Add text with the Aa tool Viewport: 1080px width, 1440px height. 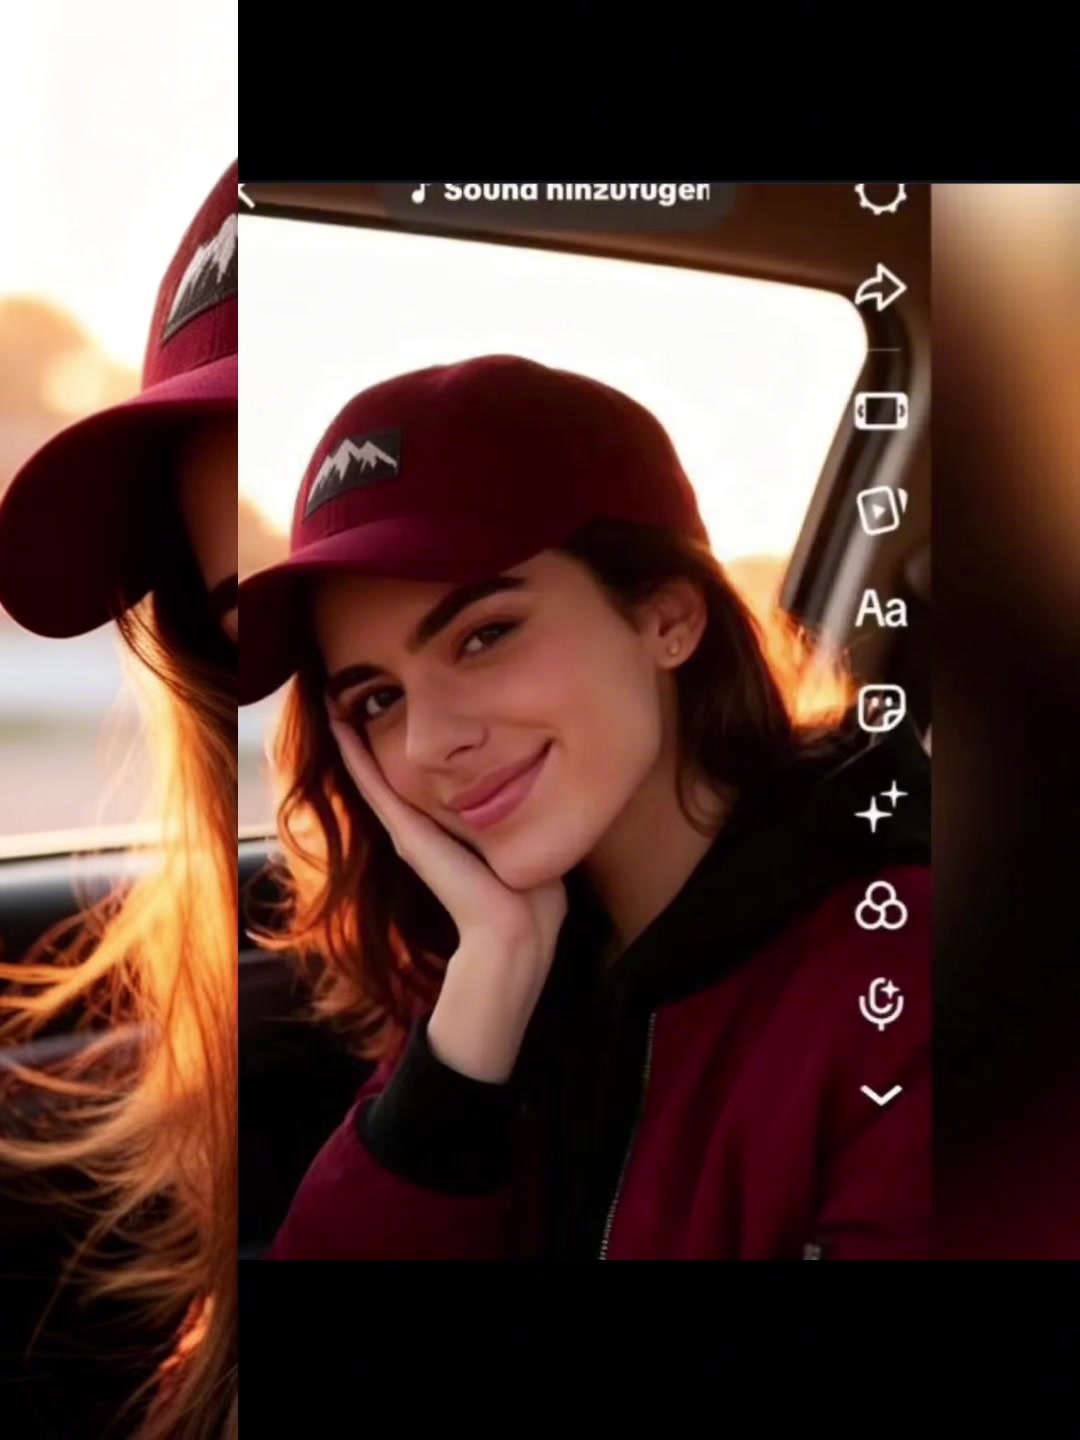coord(881,609)
